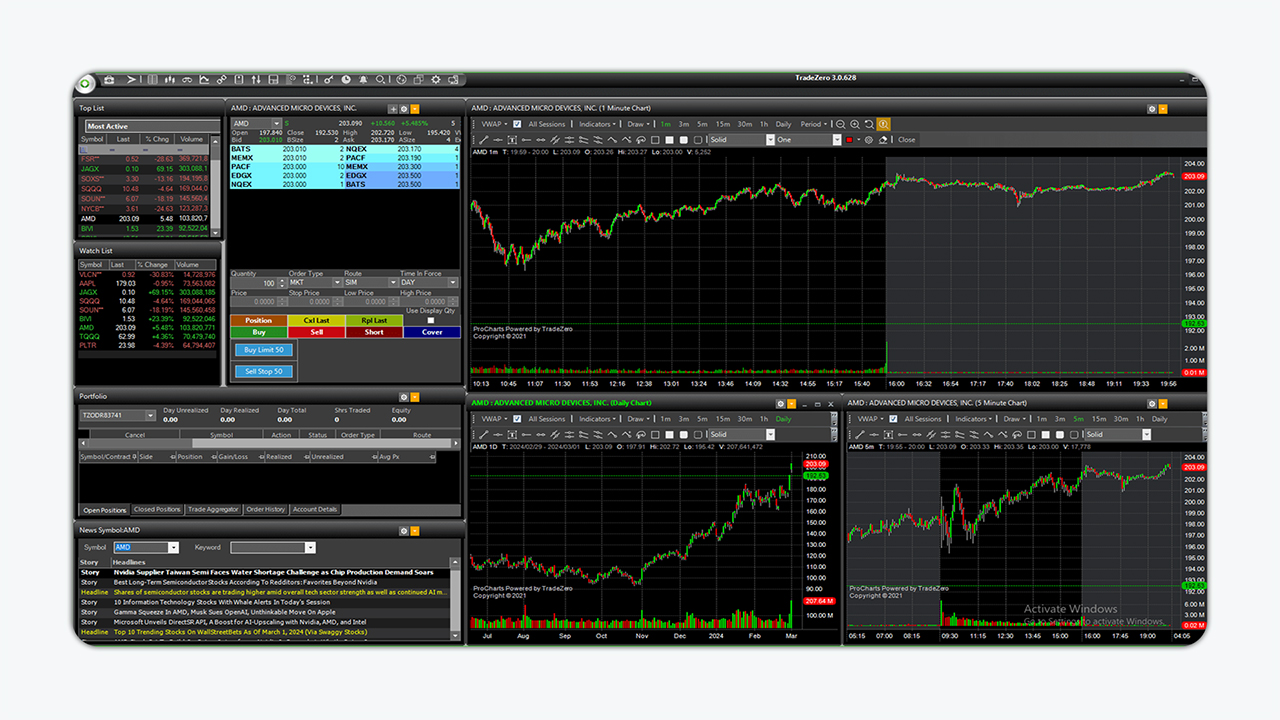Image resolution: width=1280 pixels, height=720 pixels.
Task: Toggle the Use Display Qty checkbox
Action: (430, 320)
